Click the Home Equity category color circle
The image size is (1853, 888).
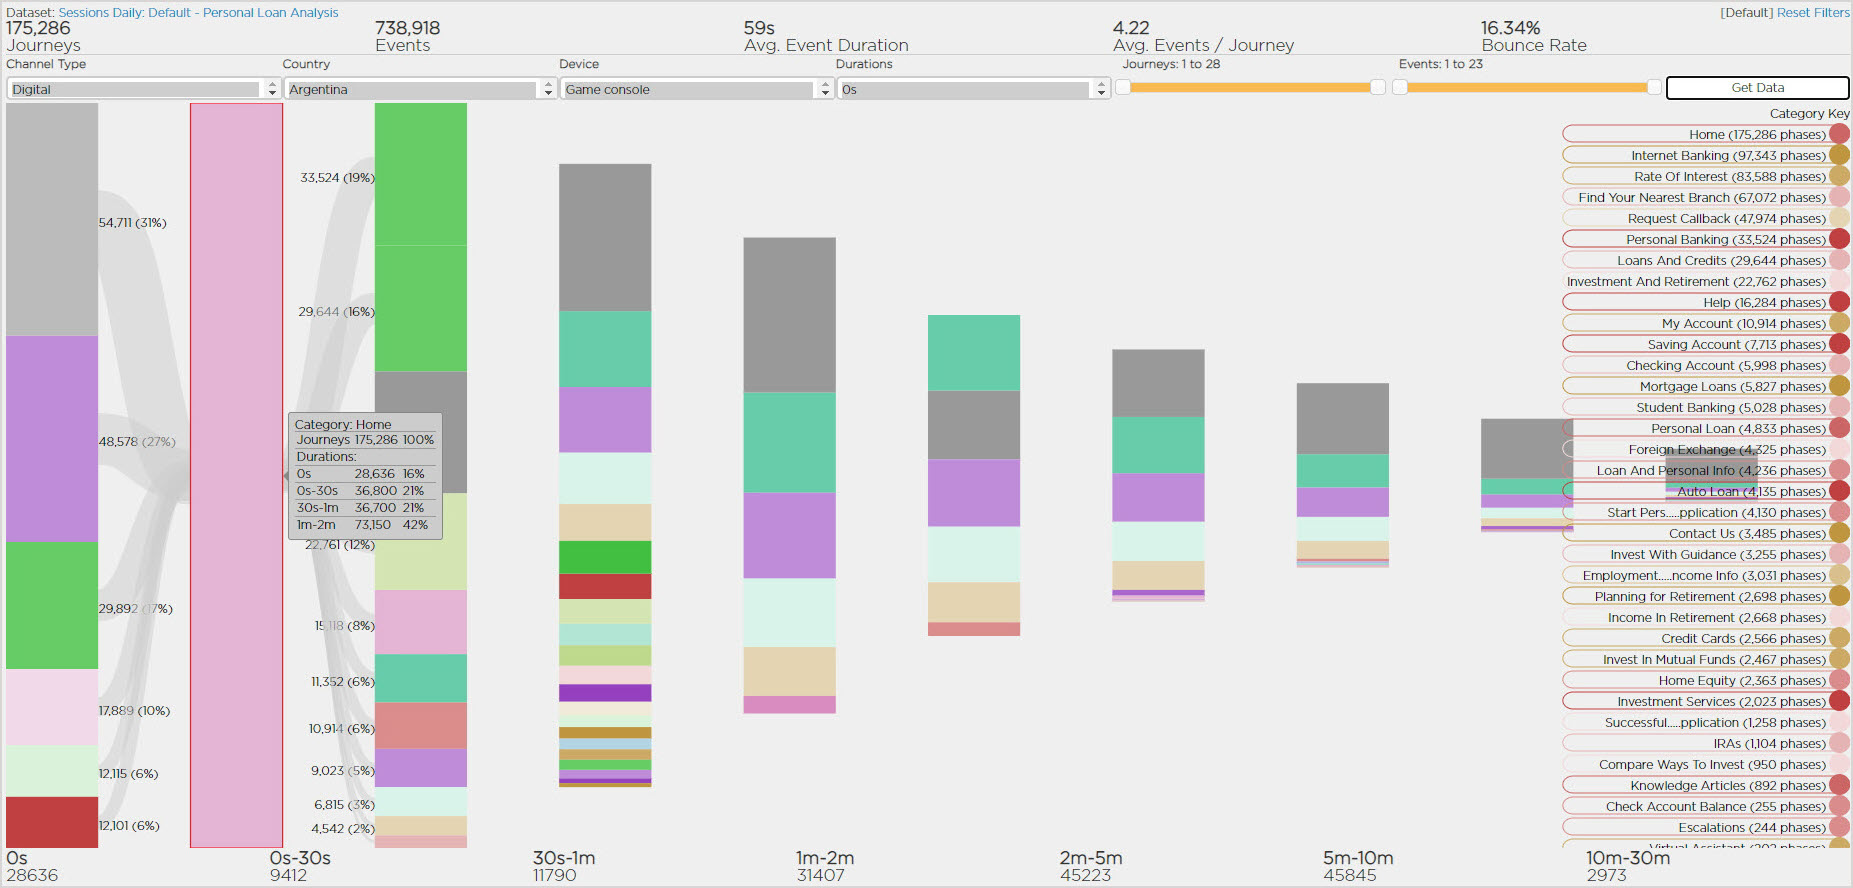1839,680
